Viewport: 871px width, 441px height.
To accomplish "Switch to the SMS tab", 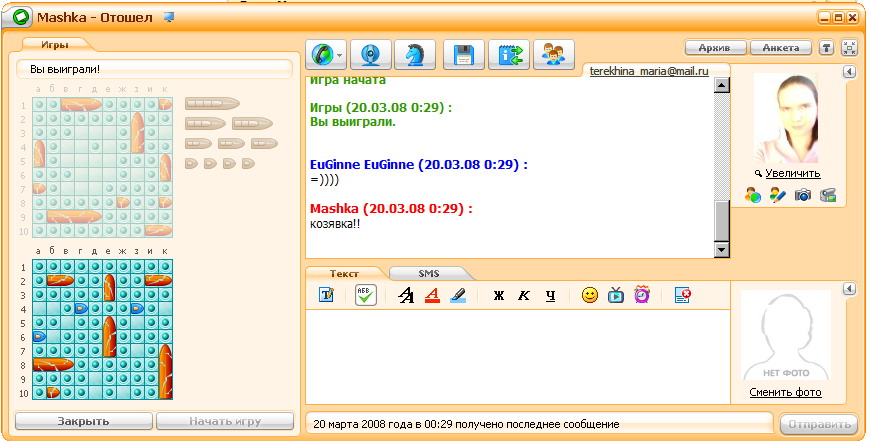I will 428,273.
